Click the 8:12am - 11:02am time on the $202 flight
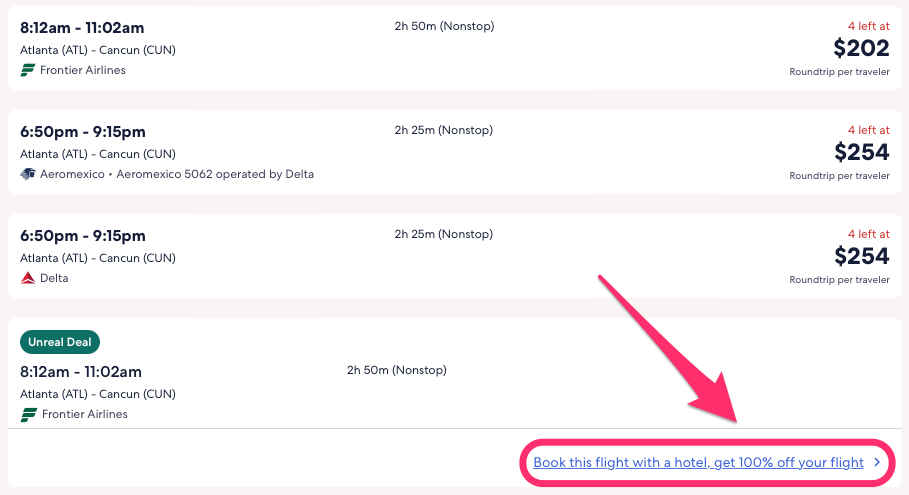909x495 pixels. [84, 28]
